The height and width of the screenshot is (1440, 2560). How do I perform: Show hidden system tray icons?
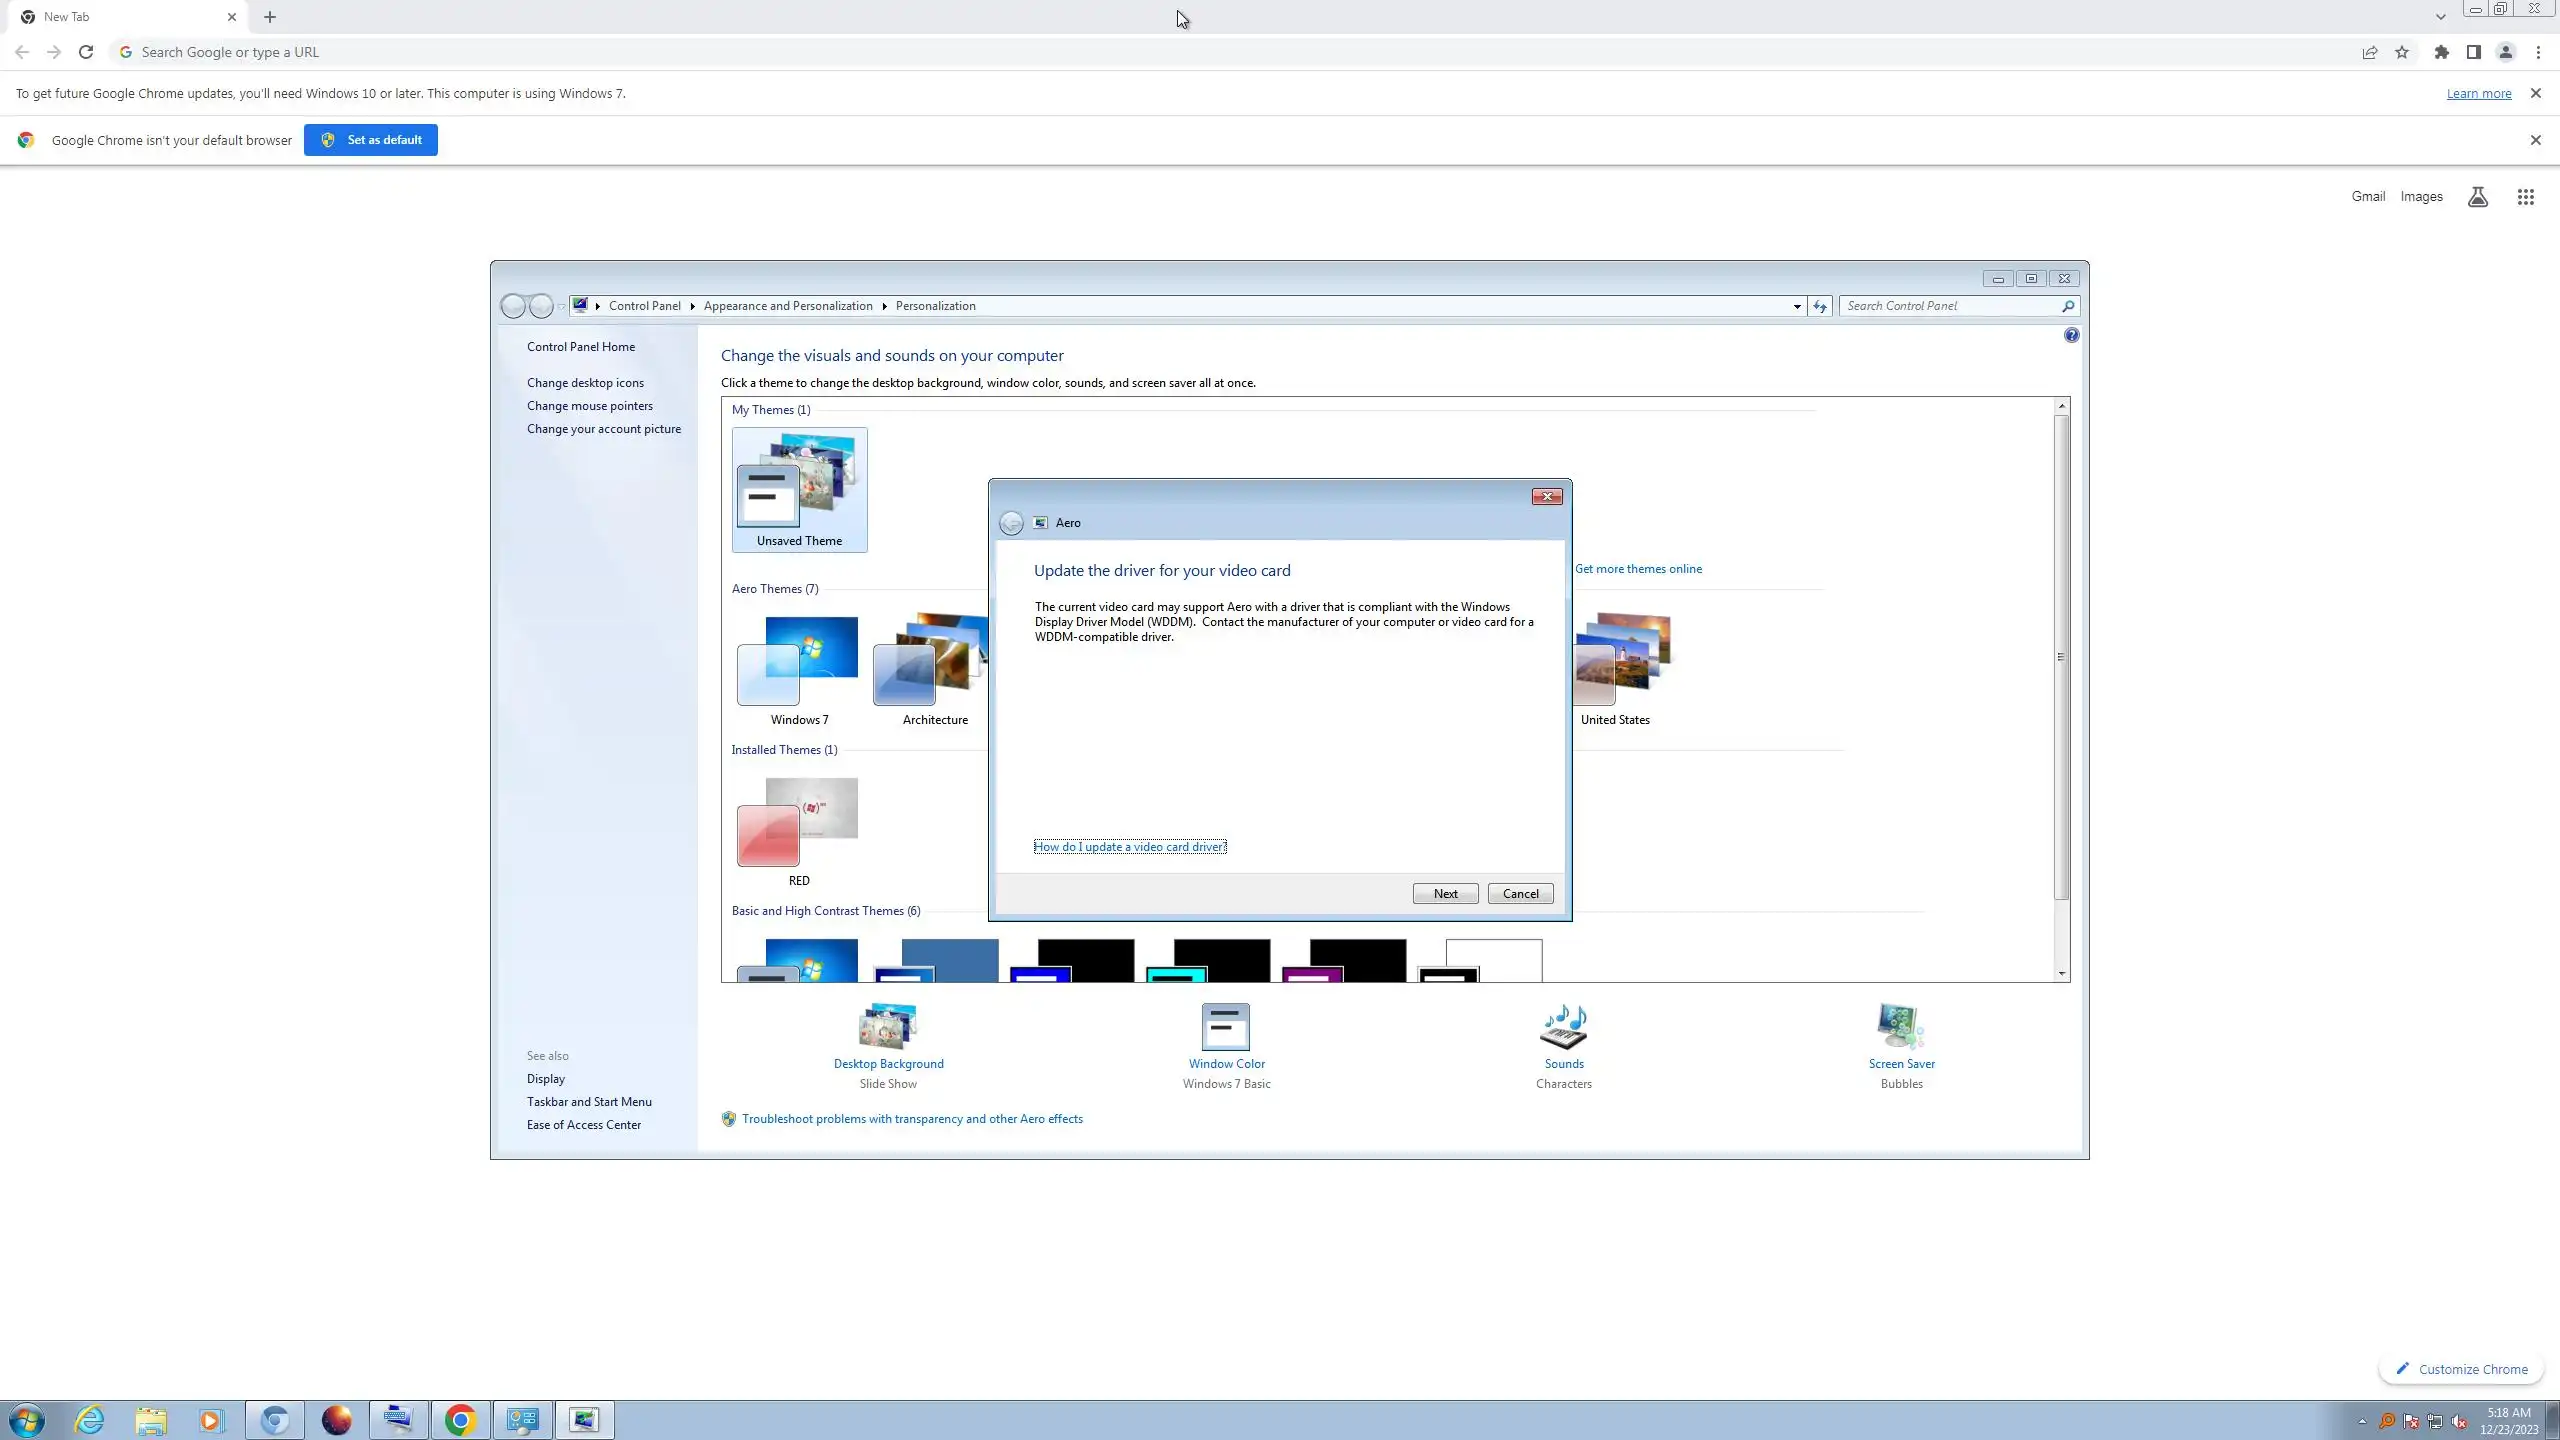(x=2362, y=1421)
